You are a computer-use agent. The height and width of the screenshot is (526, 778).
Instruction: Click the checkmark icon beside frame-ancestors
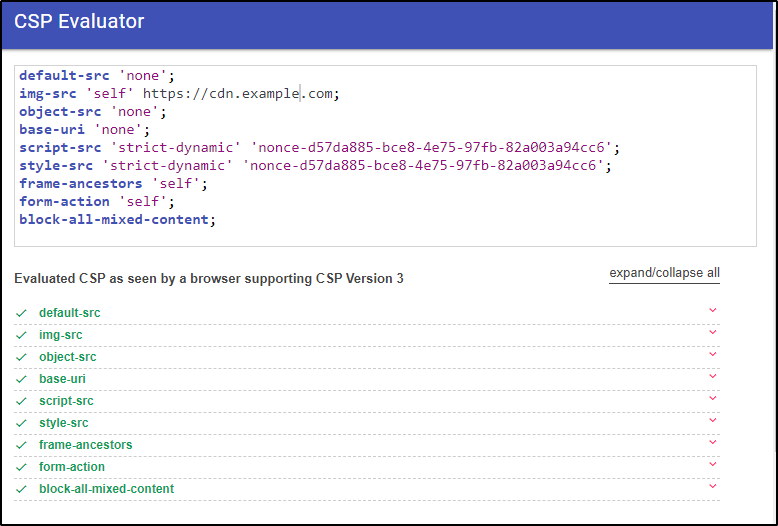coord(21,445)
